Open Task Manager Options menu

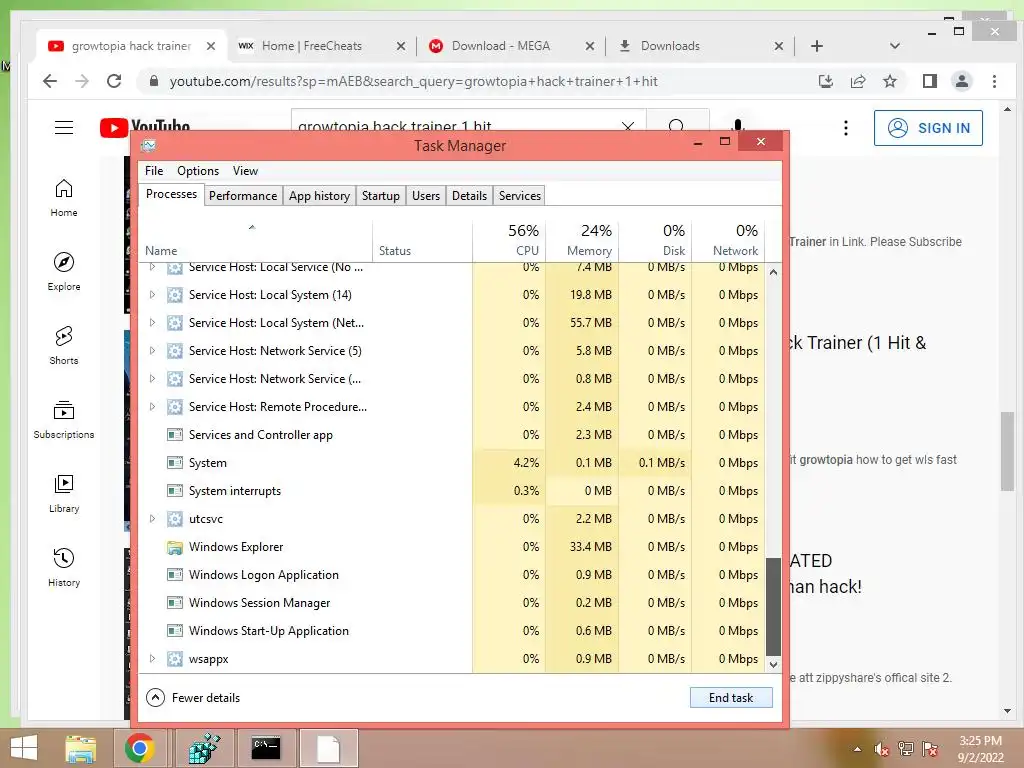point(198,170)
